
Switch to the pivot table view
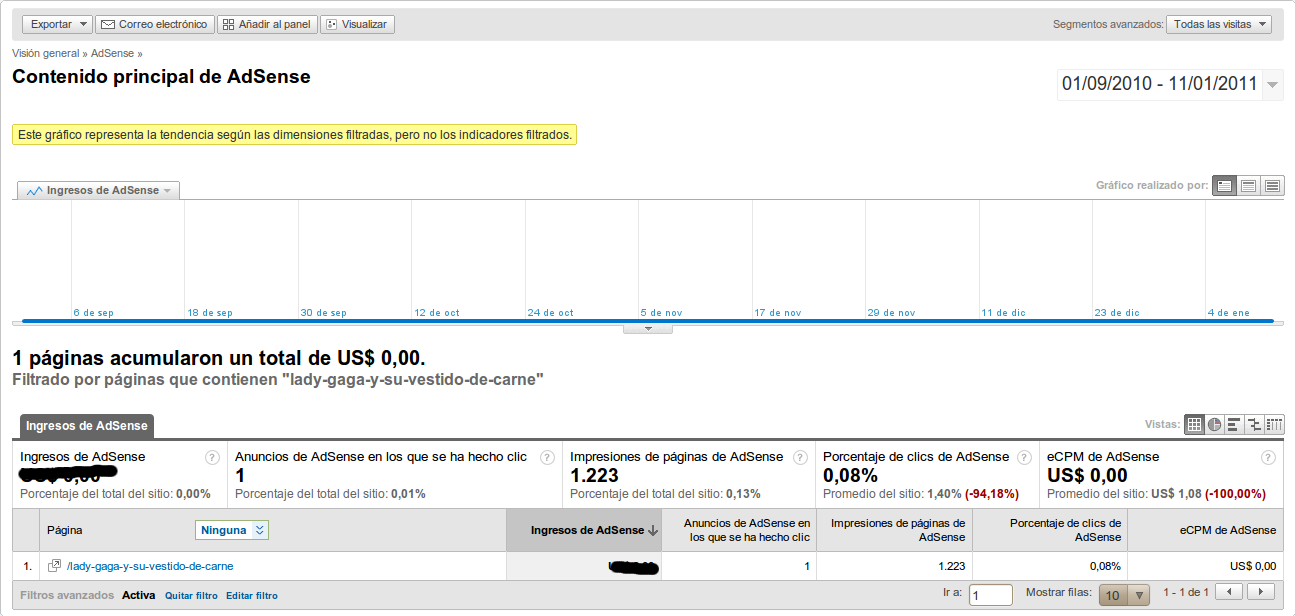coord(1274,425)
